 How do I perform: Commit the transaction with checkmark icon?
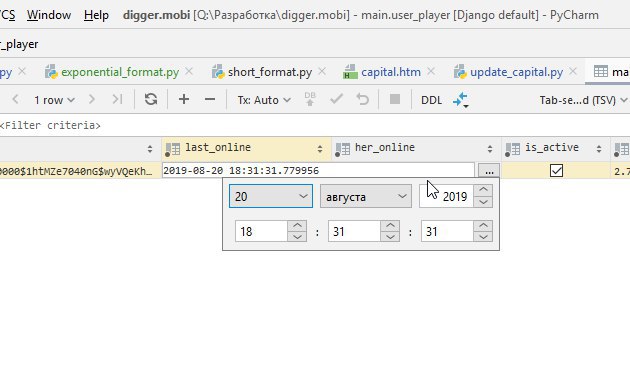336,99
